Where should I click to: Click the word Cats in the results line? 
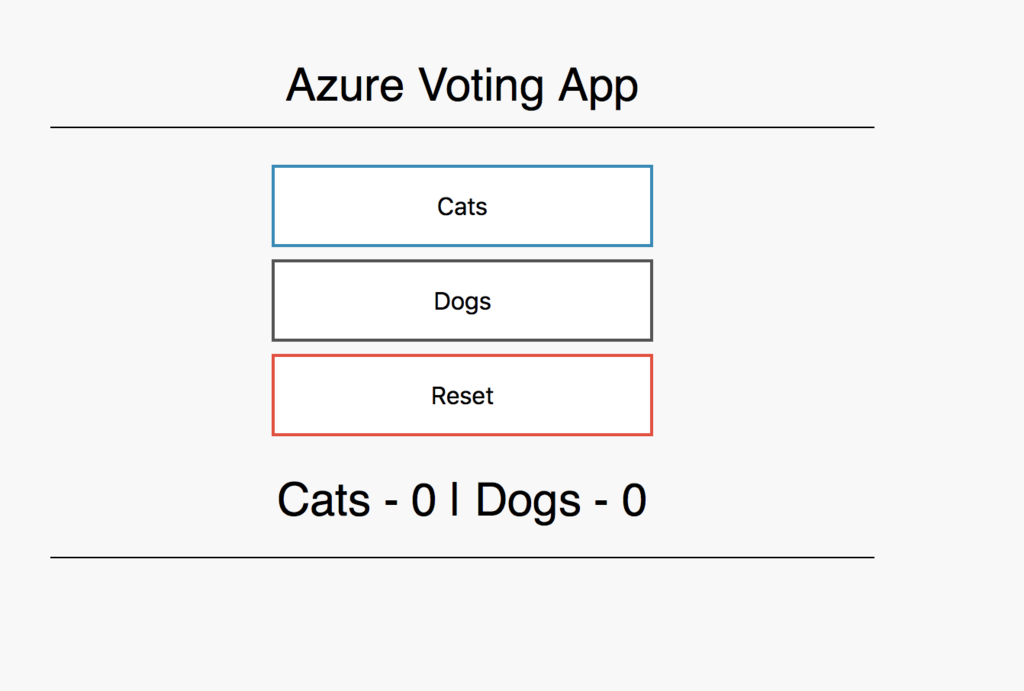click(323, 500)
